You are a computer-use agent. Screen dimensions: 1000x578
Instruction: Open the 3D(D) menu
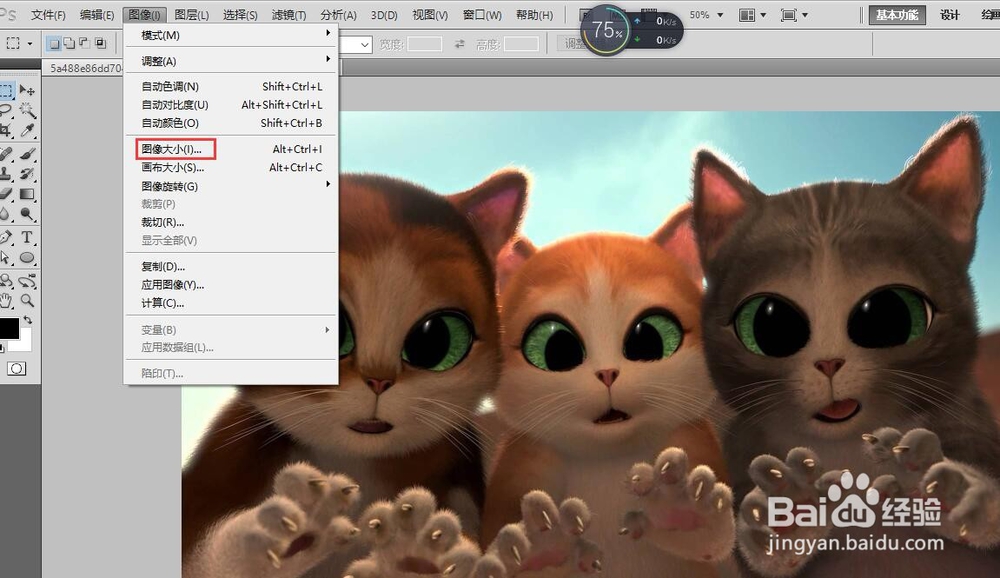[384, 15]
